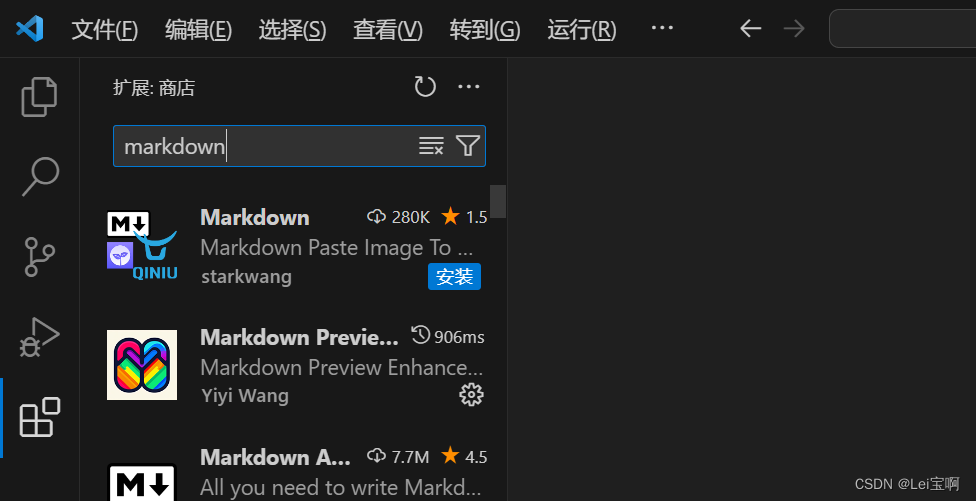
Task: Open the Explorer view in activity bar
Action: click(x=39, y=96)
